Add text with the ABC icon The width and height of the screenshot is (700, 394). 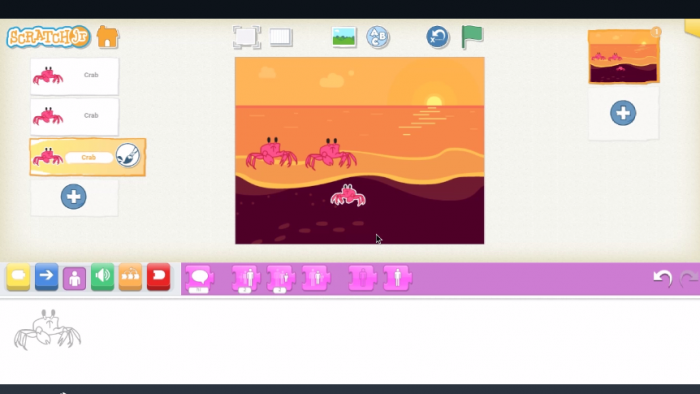pyautogui.click(x=378, y=37)
